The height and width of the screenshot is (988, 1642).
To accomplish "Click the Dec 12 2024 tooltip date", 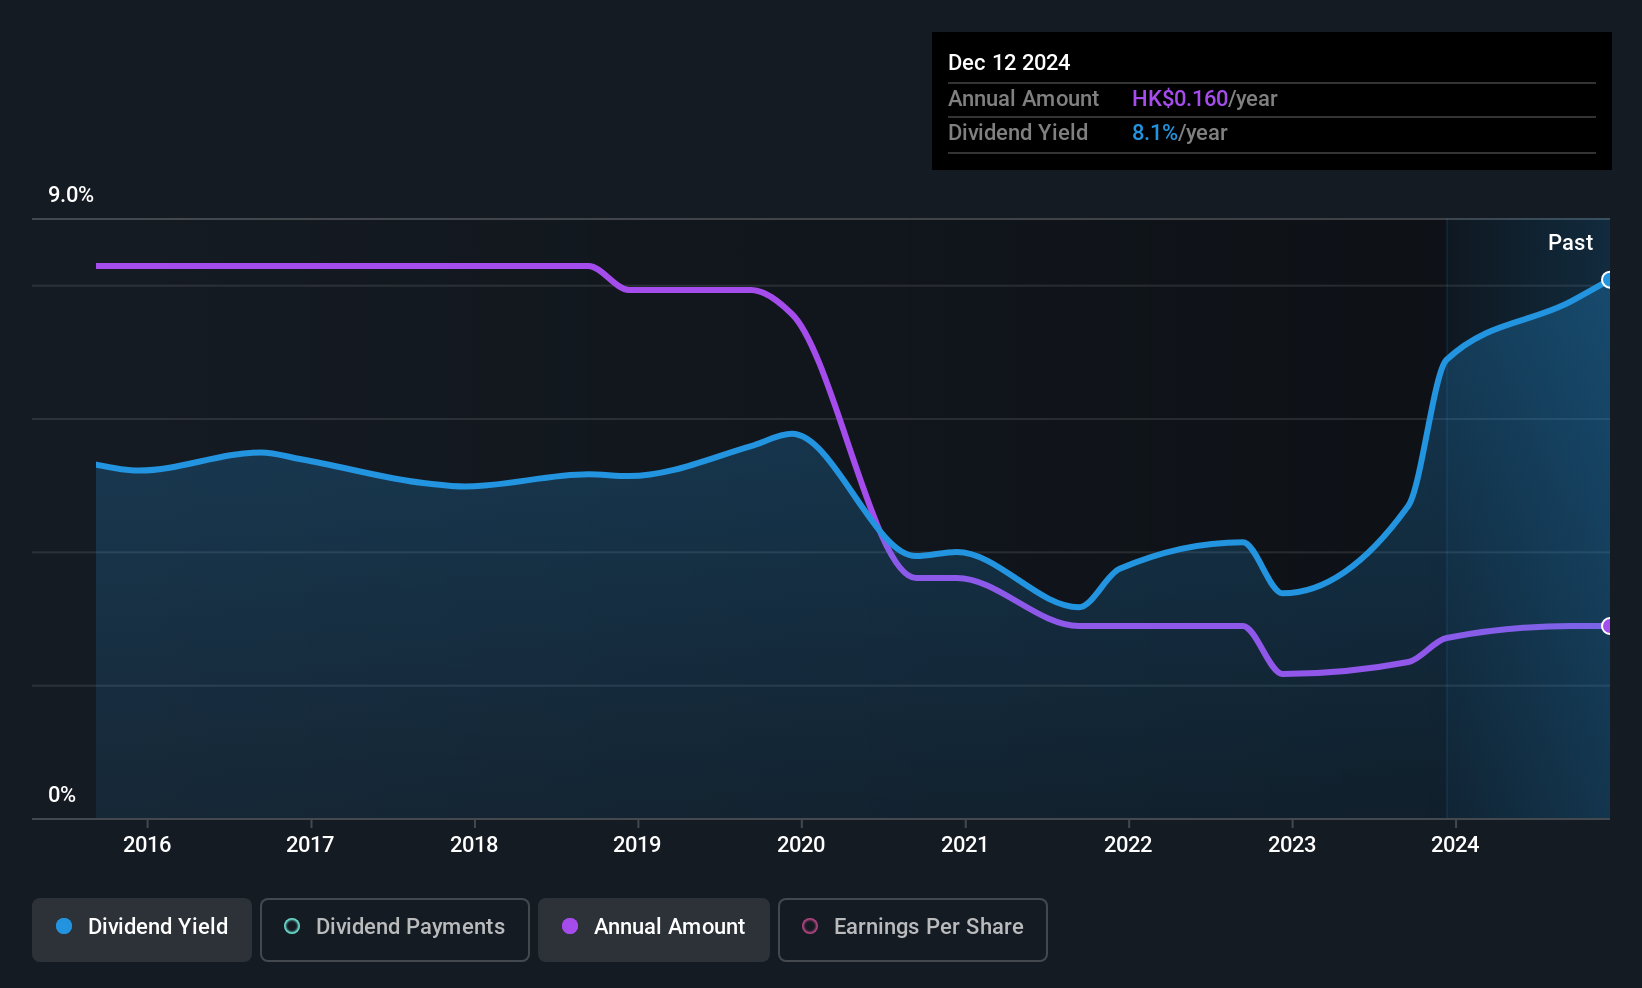I will 1009,63.
